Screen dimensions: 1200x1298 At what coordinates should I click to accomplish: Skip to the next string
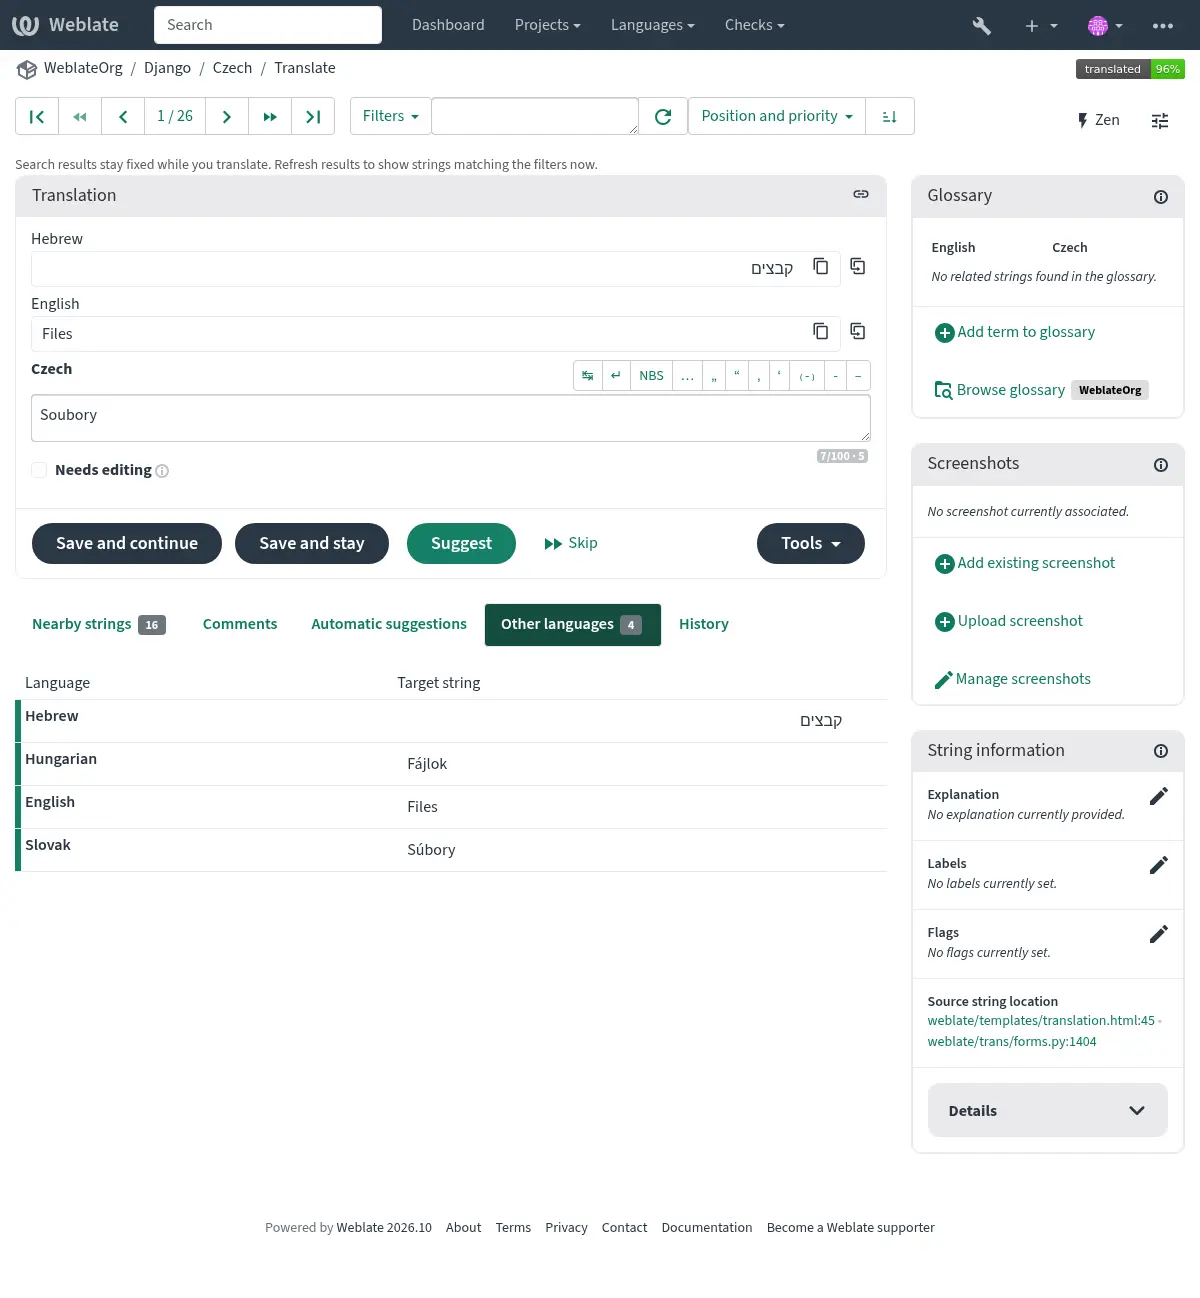(571, 543)
